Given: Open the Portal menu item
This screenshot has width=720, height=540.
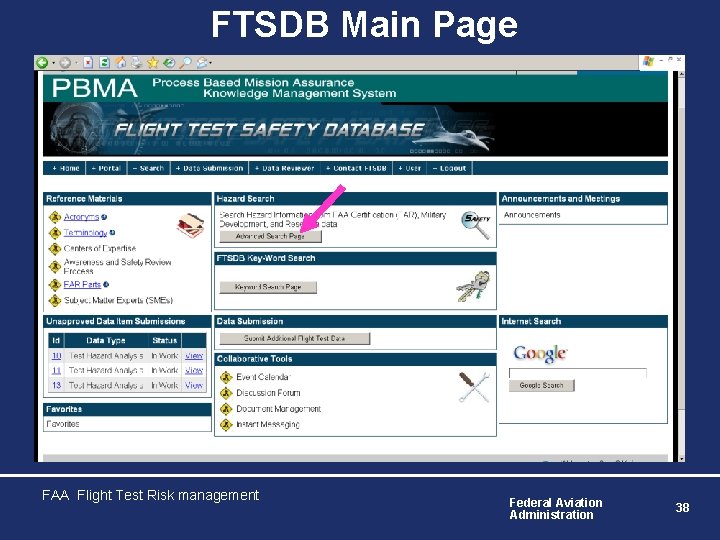Looking at the screenshot, I should 106,168.
